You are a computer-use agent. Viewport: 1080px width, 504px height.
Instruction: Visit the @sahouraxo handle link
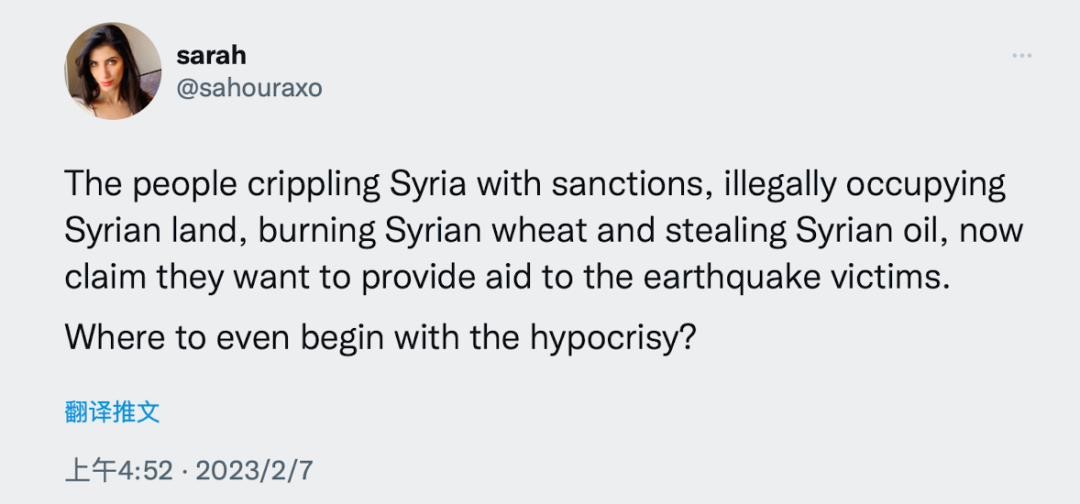(249, 88)
